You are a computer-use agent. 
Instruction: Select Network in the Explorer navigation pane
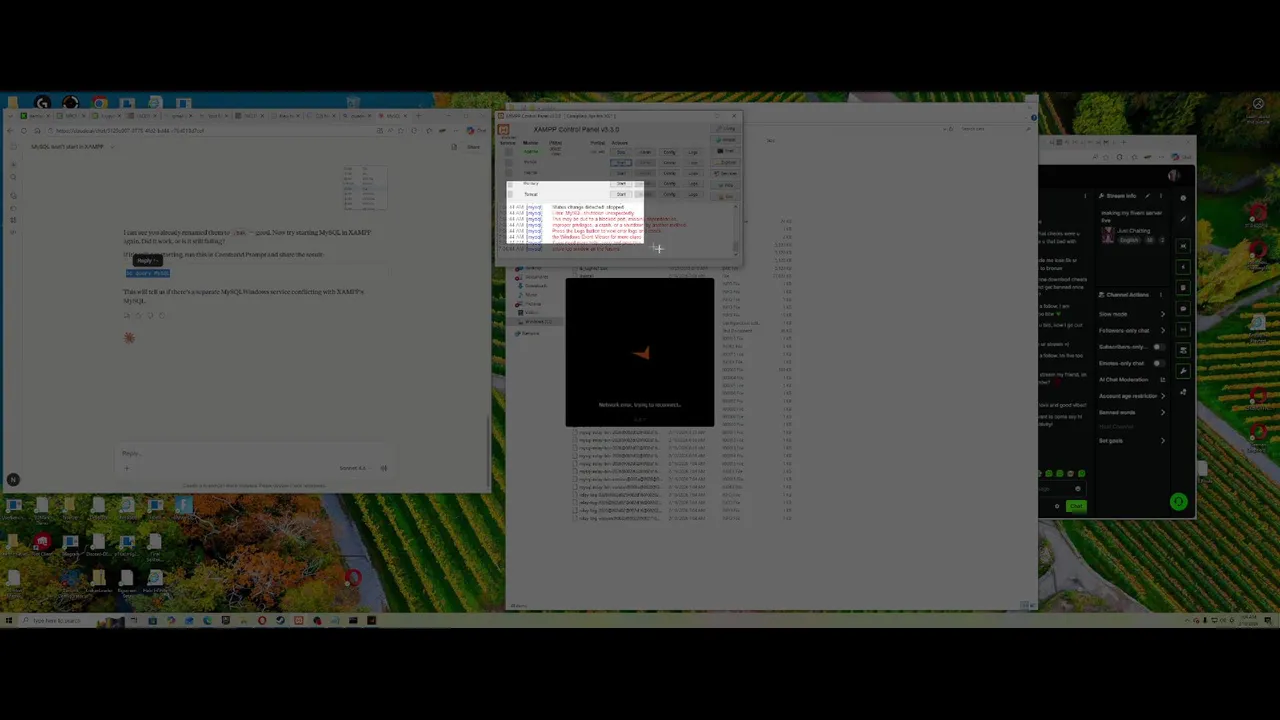tap(528, 333)
